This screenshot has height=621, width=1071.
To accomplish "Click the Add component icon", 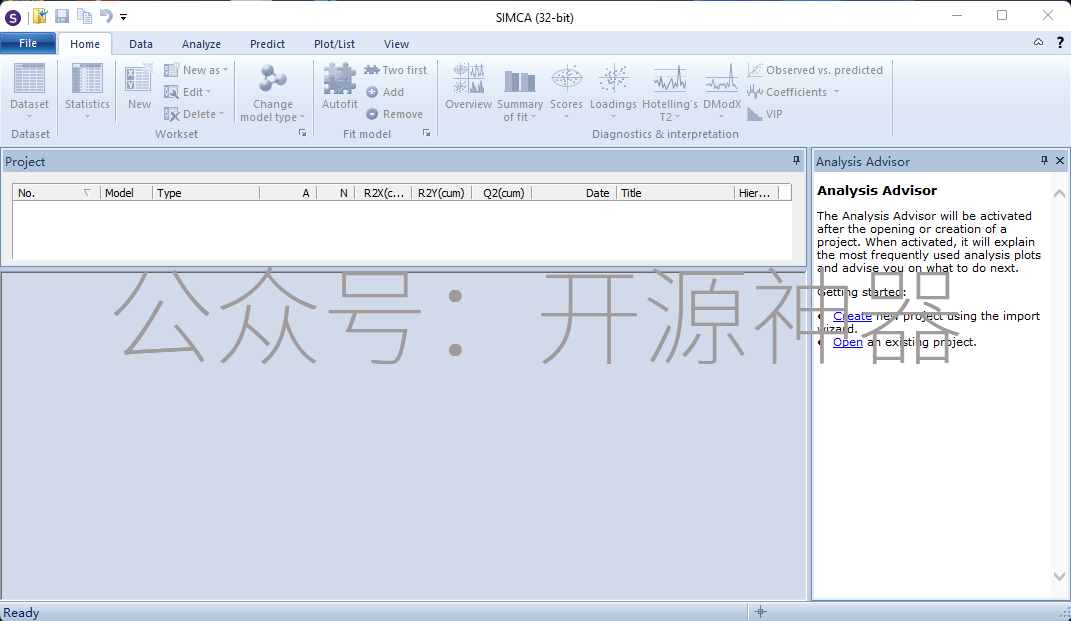I will tap(372, 92).
